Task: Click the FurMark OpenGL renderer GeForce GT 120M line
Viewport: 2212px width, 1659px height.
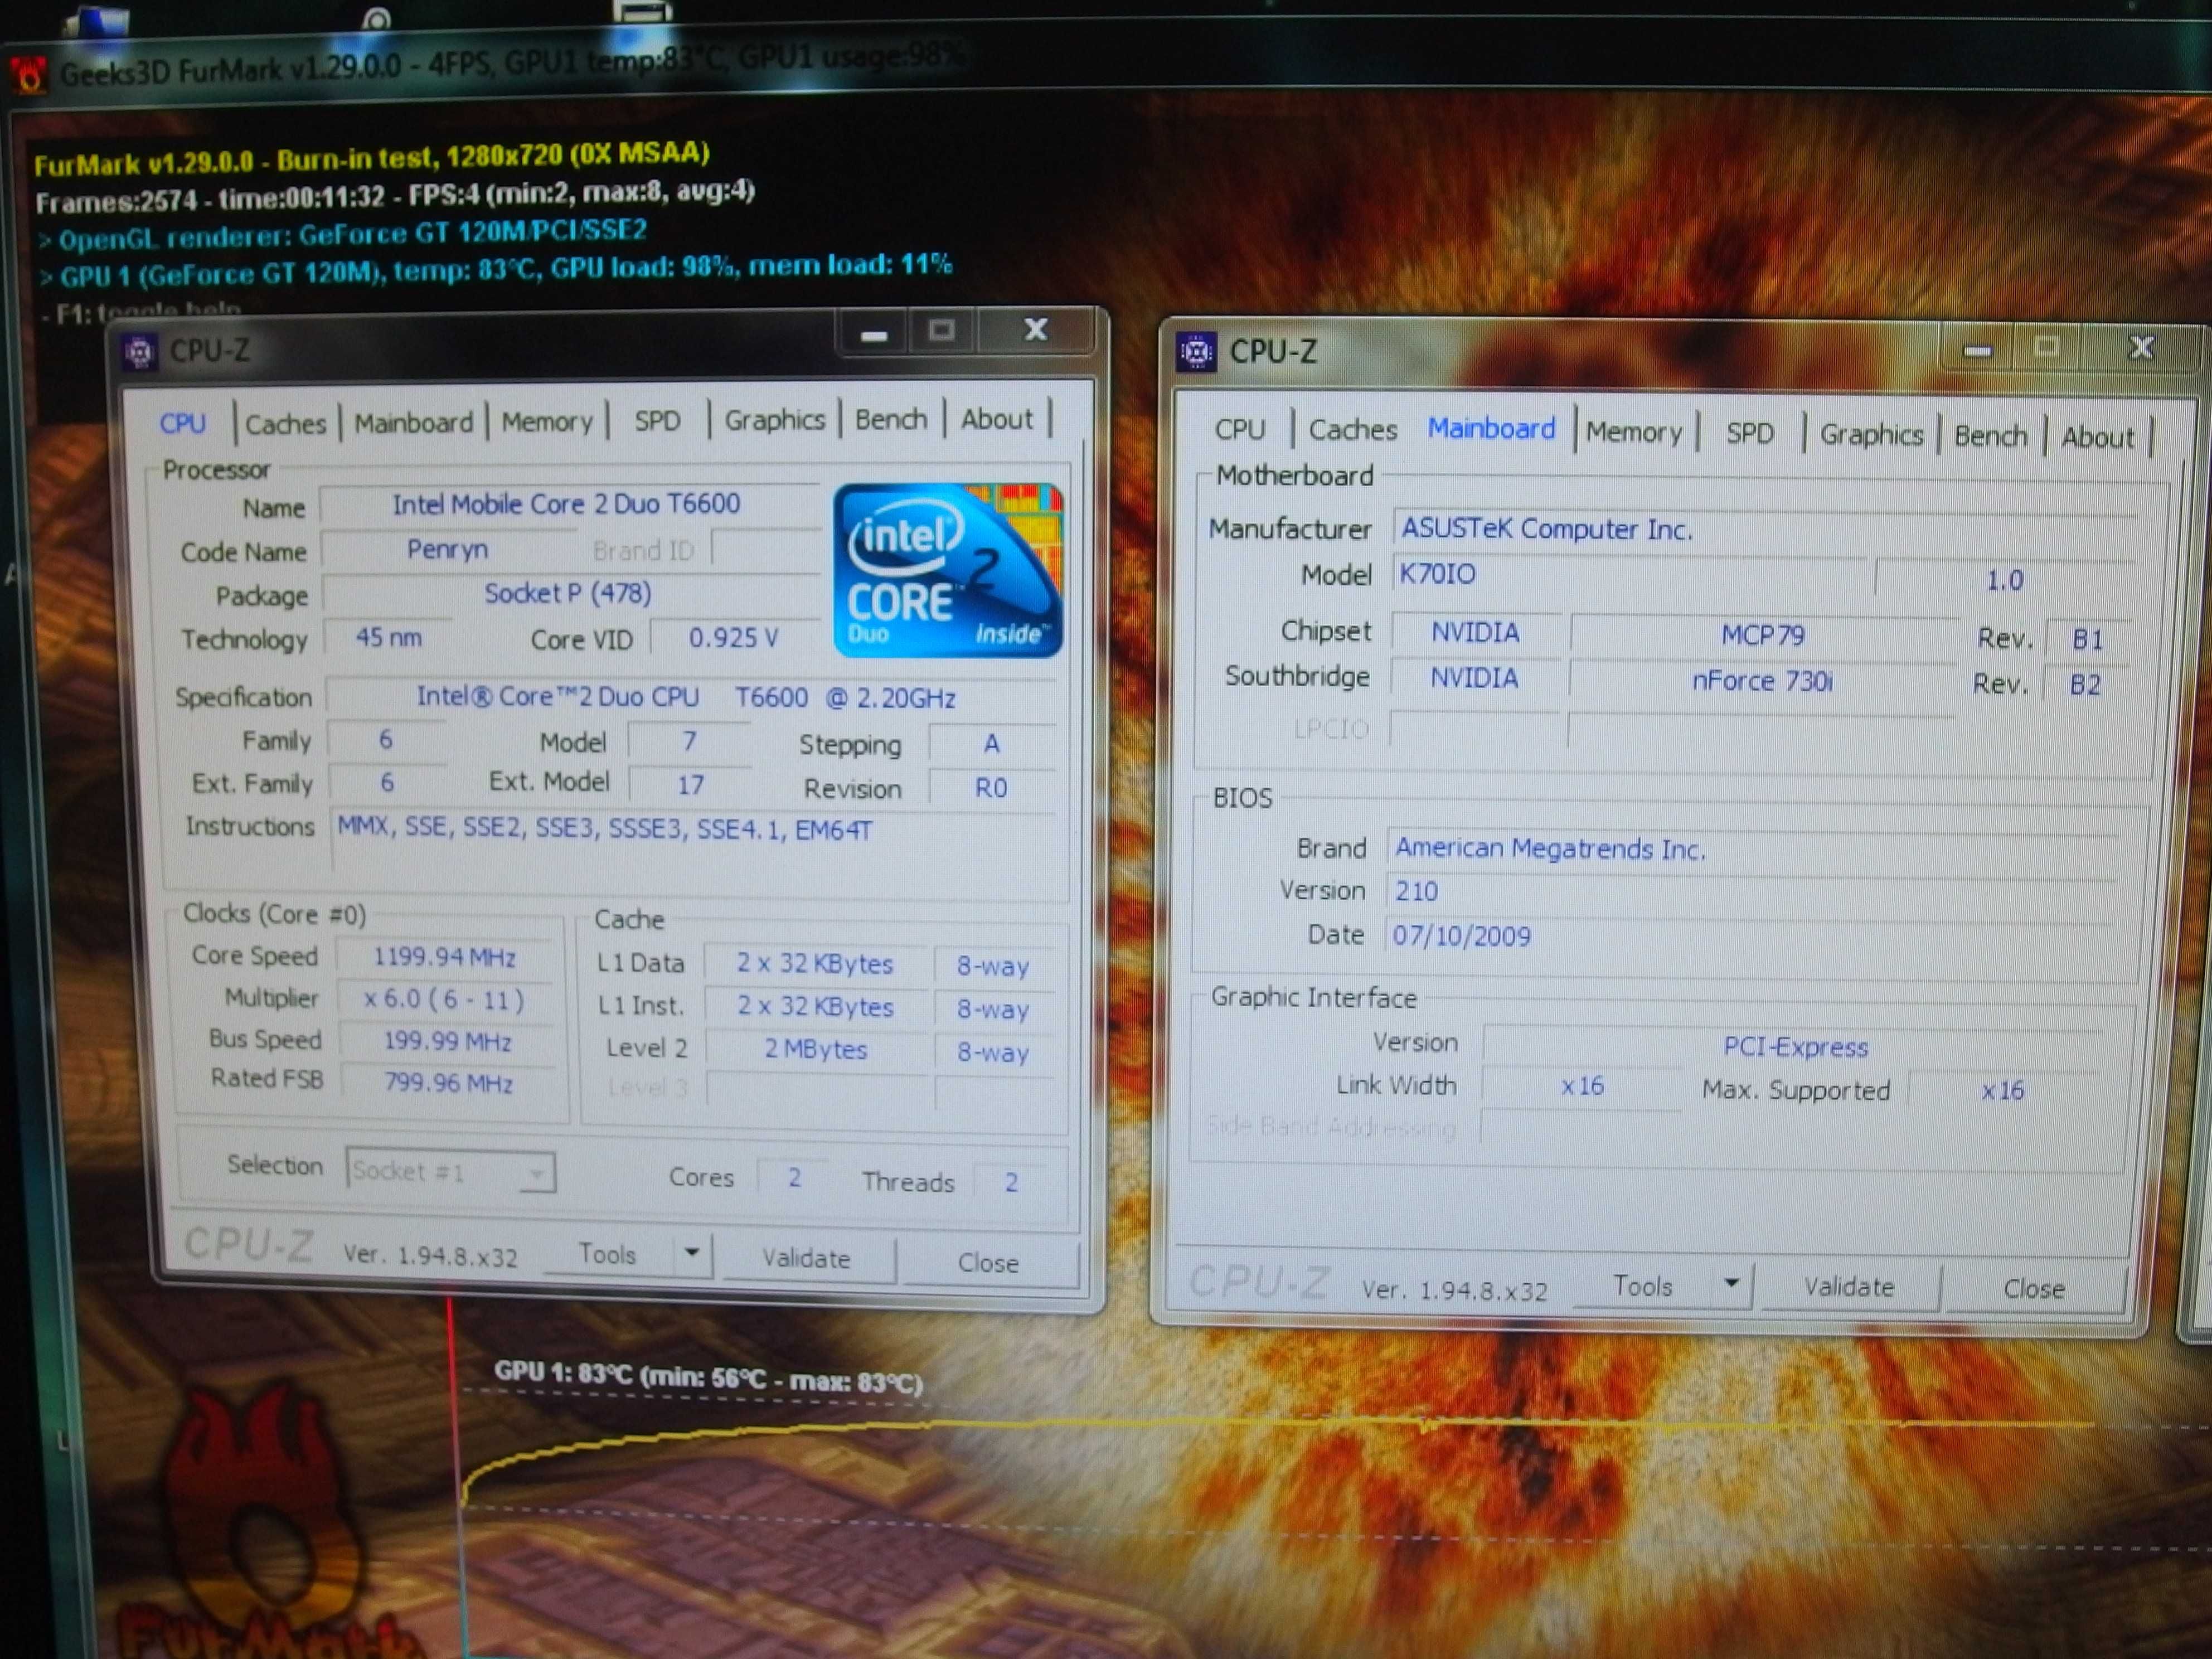Action: (x=344, y=235)
